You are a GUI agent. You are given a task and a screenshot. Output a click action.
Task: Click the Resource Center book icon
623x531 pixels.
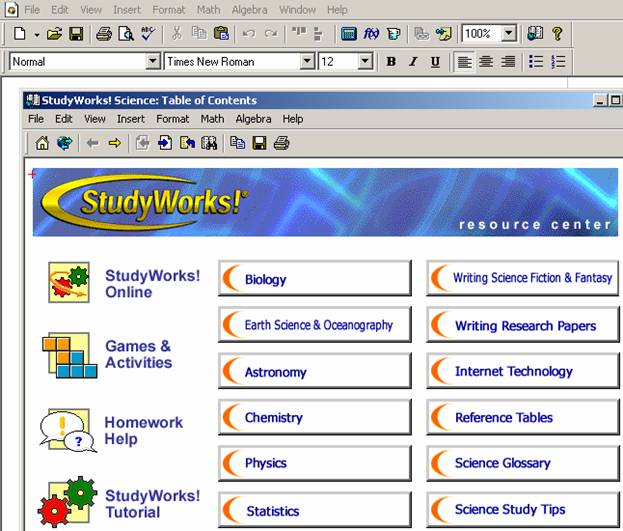(535, 34)
